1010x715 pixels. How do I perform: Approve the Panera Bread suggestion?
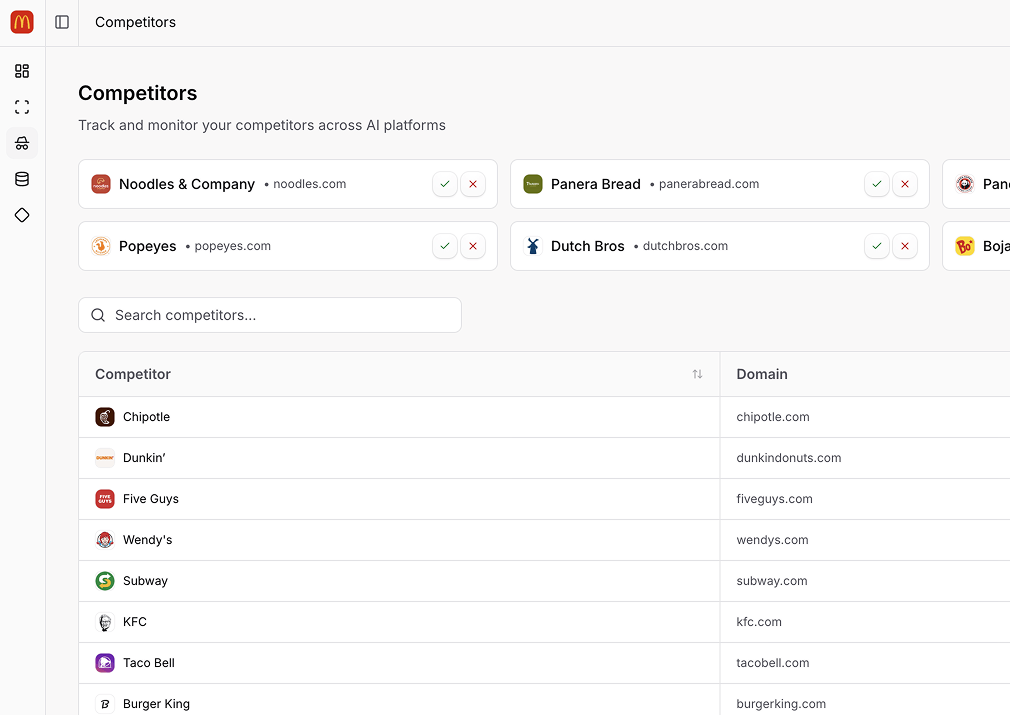click(877, 184)
